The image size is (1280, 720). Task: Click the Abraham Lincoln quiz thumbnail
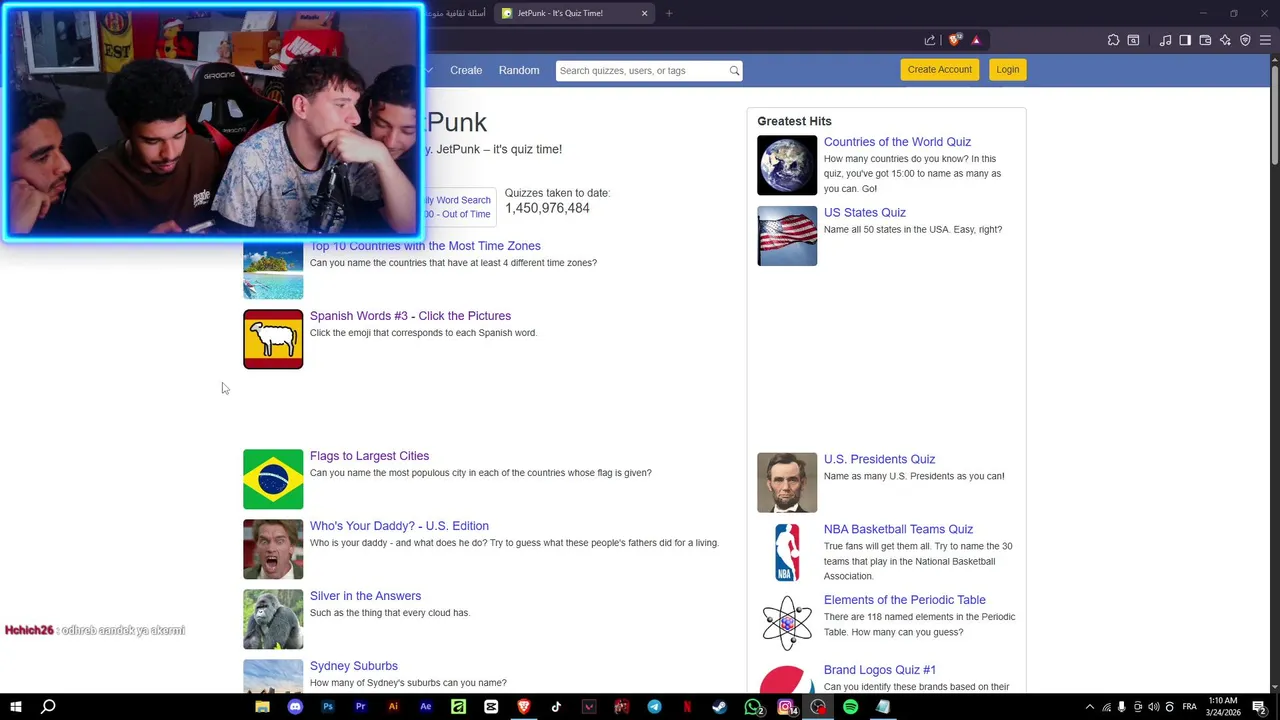pos(787,483)
